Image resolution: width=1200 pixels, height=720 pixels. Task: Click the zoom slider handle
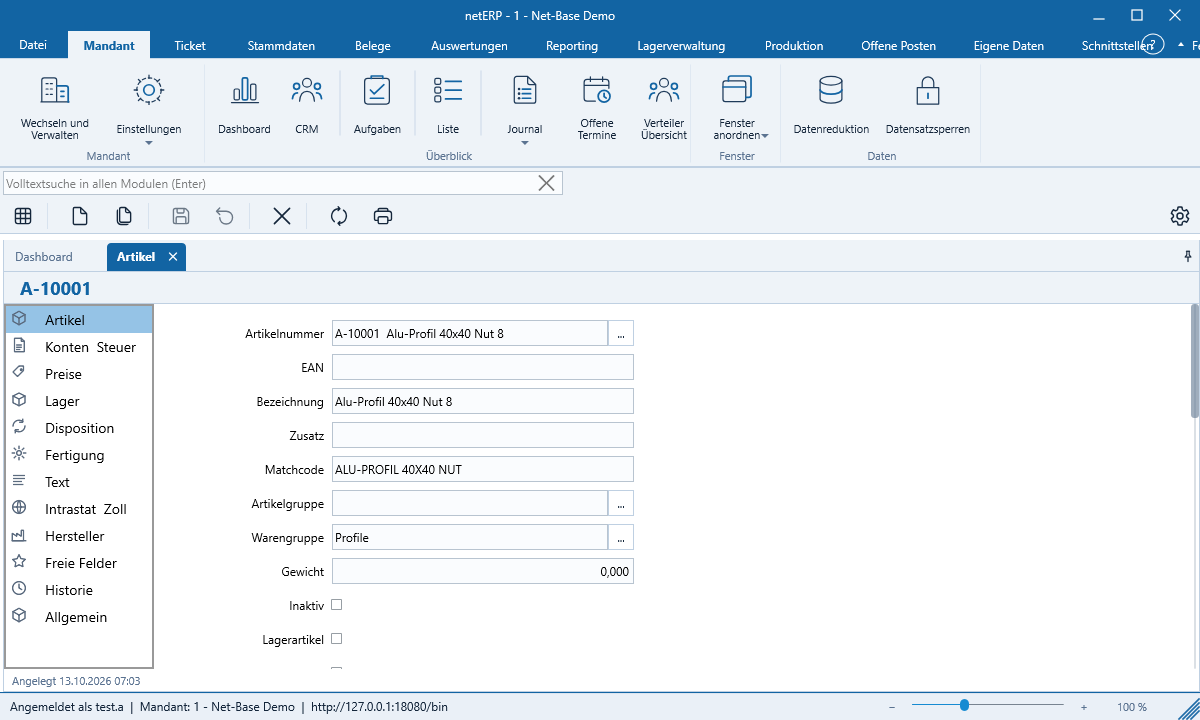pos(964,706)
